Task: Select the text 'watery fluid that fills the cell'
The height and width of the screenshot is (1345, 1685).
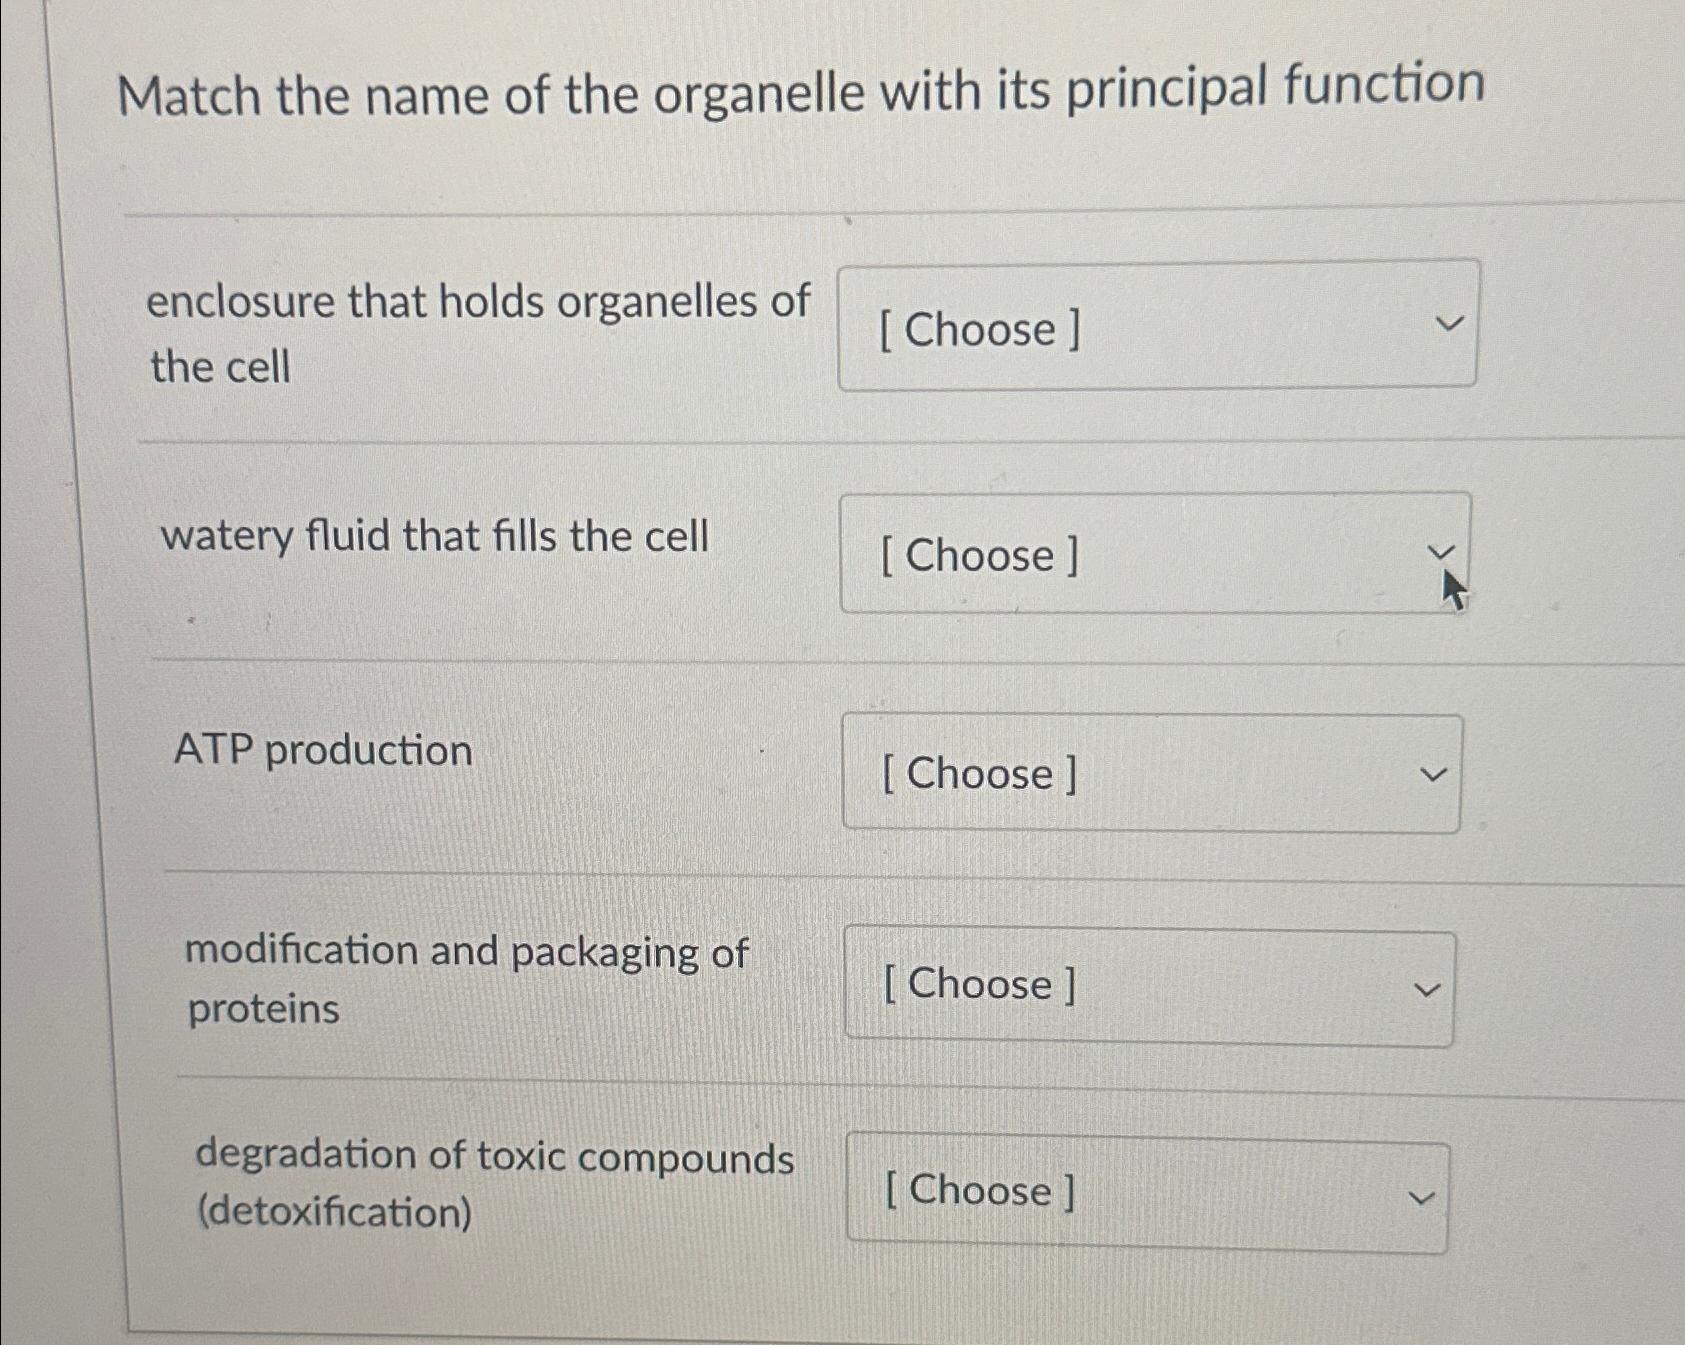Action: [x=435, y=537]
